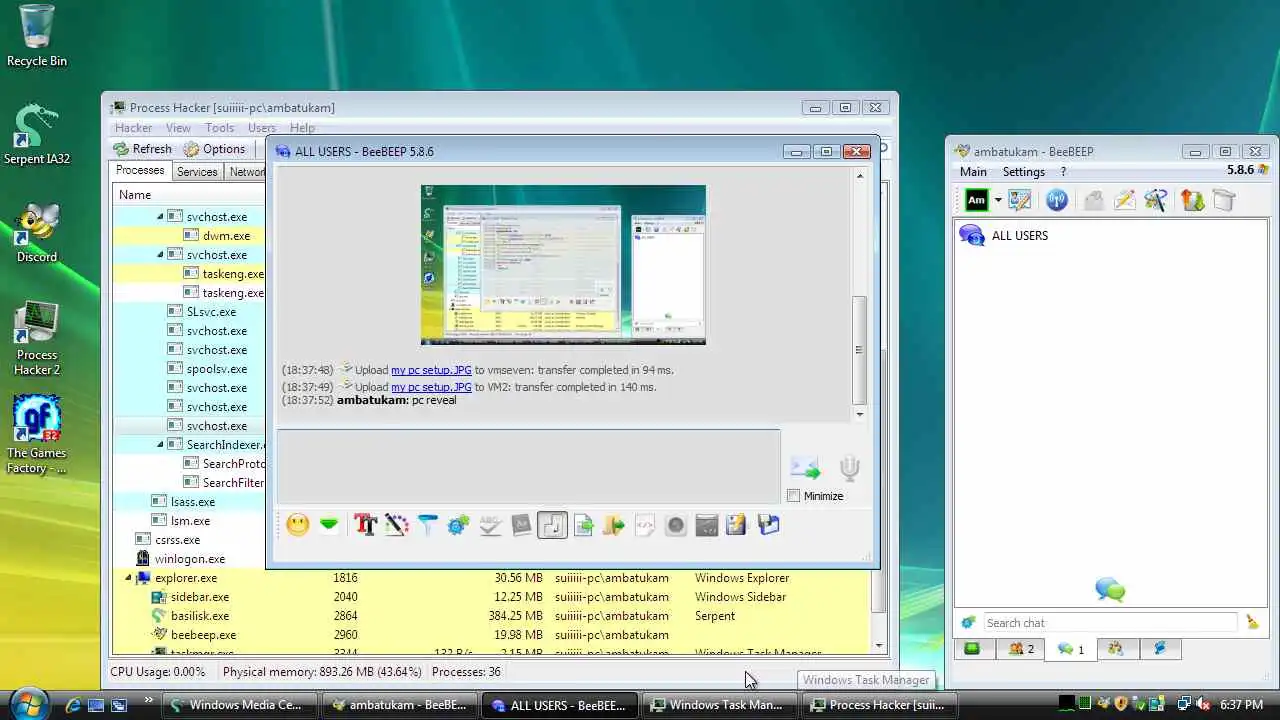Change chat font with the red TT icon
1280x720 pixels.
(x=365, y=525)
